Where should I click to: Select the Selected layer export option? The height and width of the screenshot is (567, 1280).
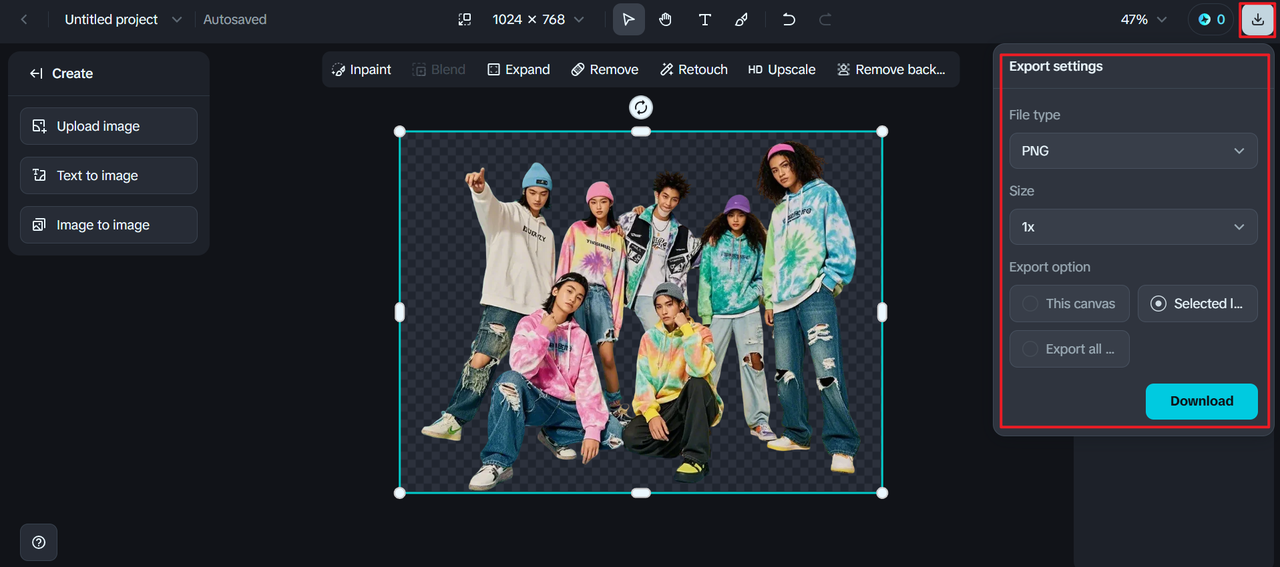1198,303
